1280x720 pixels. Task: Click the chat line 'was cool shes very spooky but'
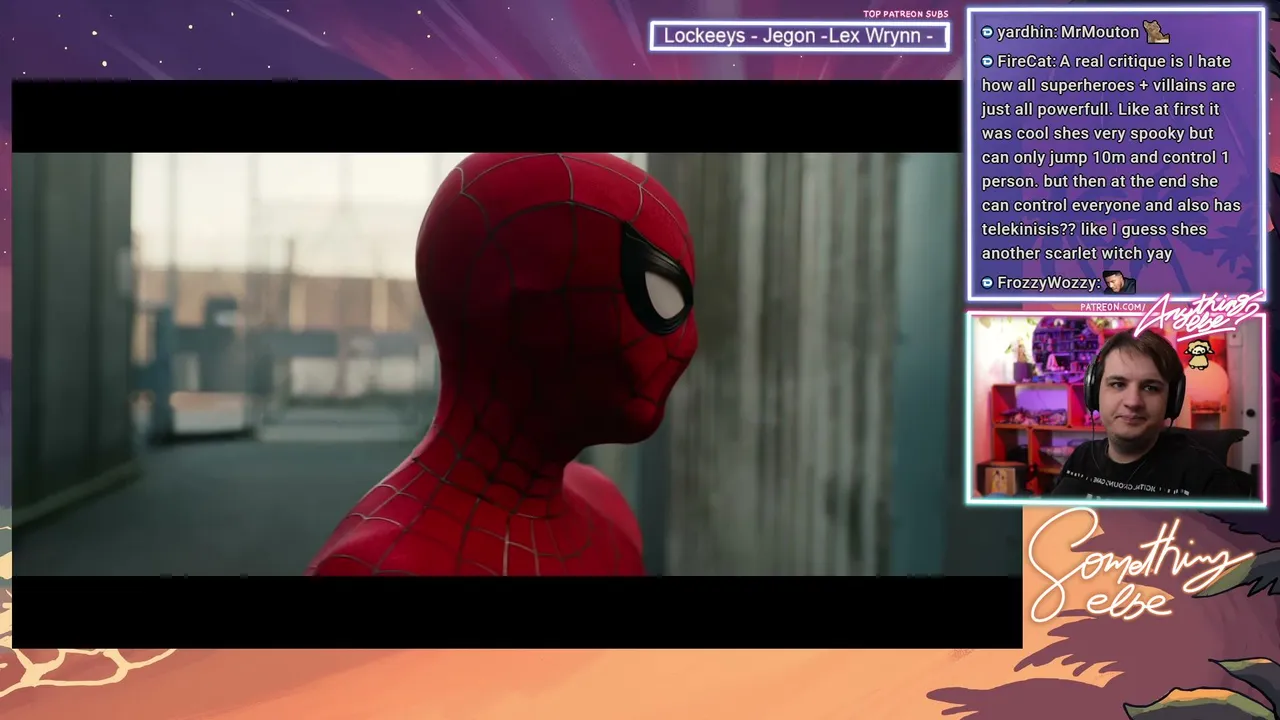[1097, 134]
